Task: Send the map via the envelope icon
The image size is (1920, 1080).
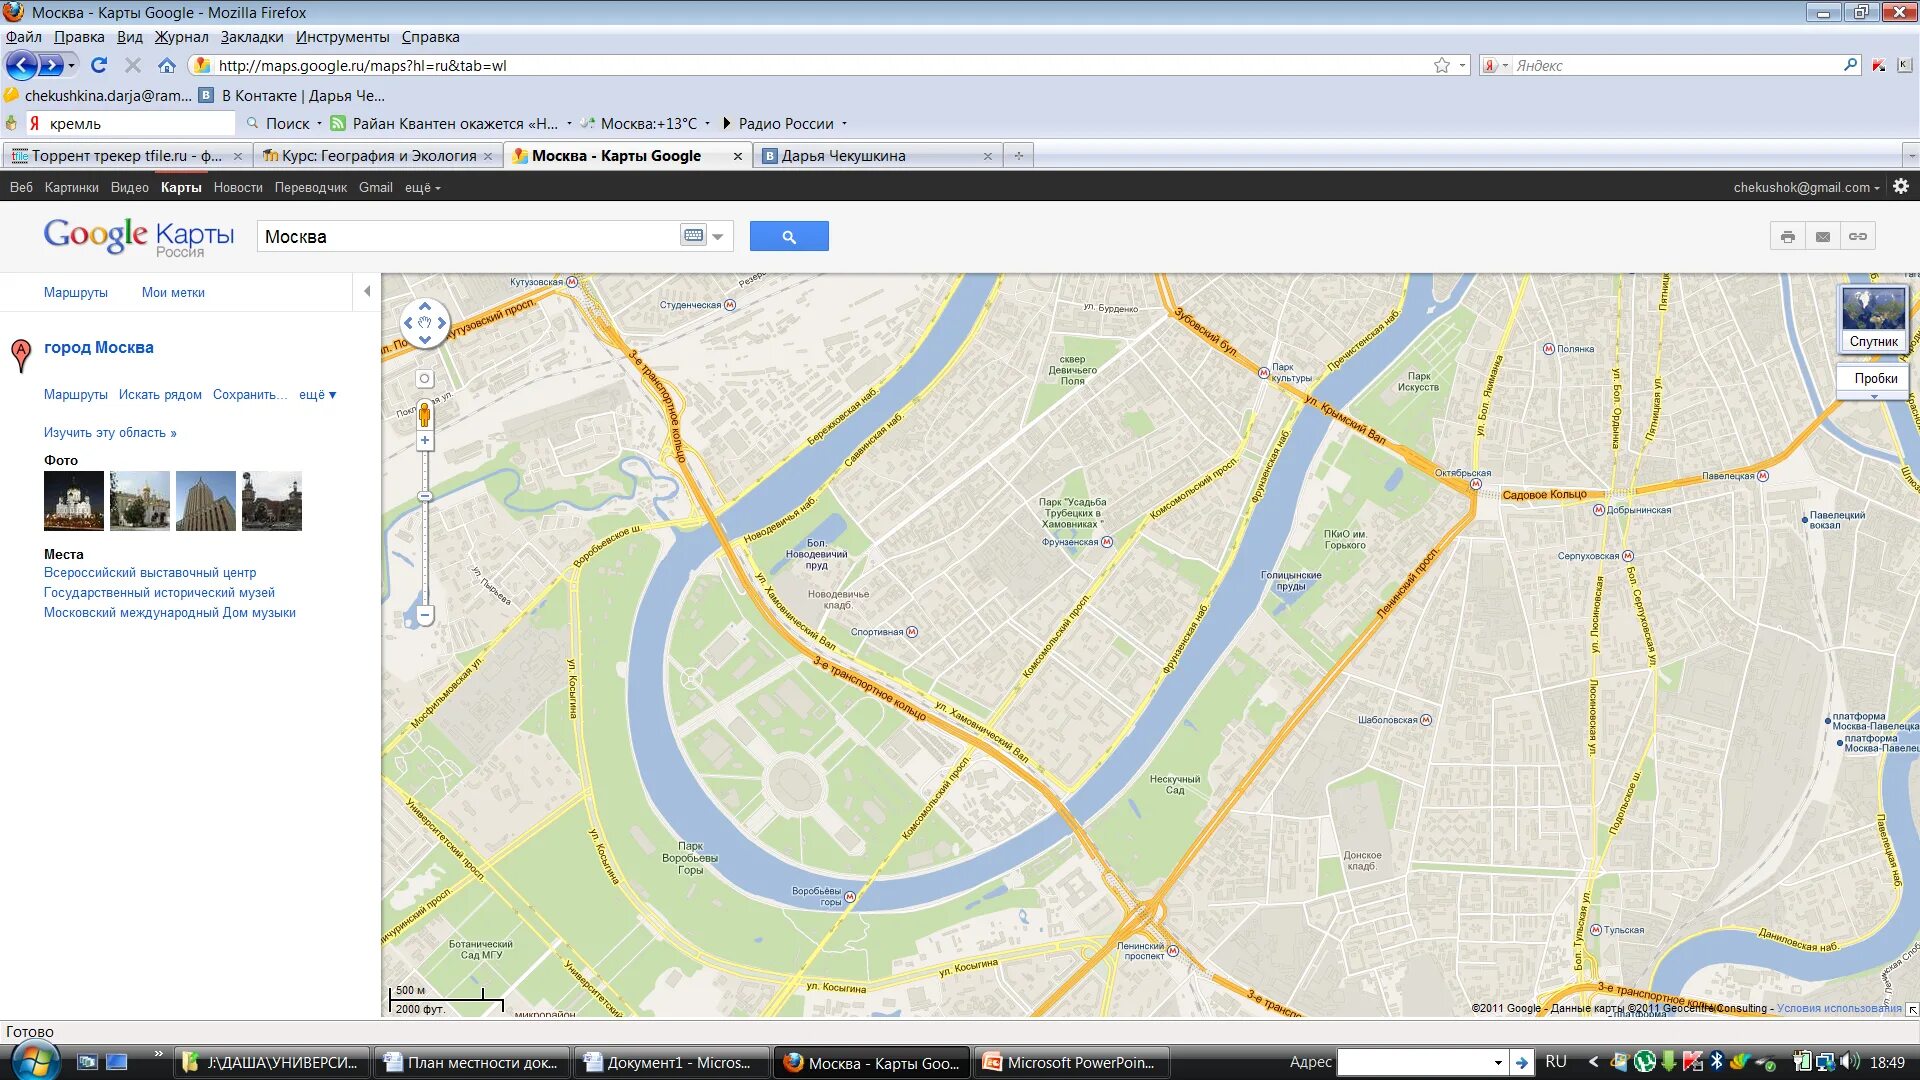Action: coord(1823,237)
